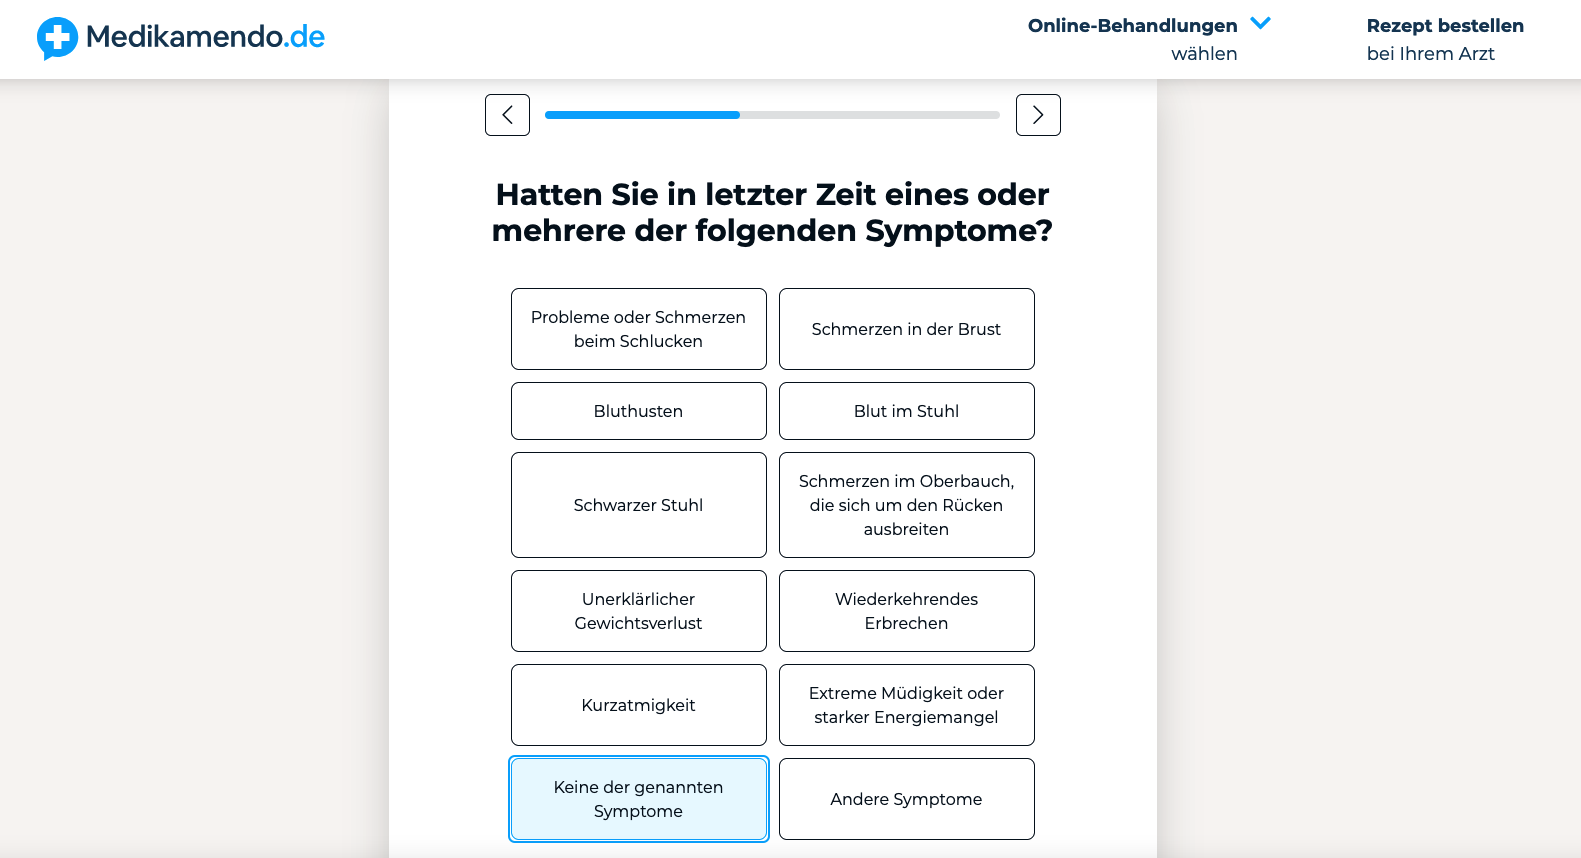Screen dimensions: 1581x858
Task: Select Probleme oder Schmerzen beim Schlucken
Action: pyautogui.click(x=638, y=329)
